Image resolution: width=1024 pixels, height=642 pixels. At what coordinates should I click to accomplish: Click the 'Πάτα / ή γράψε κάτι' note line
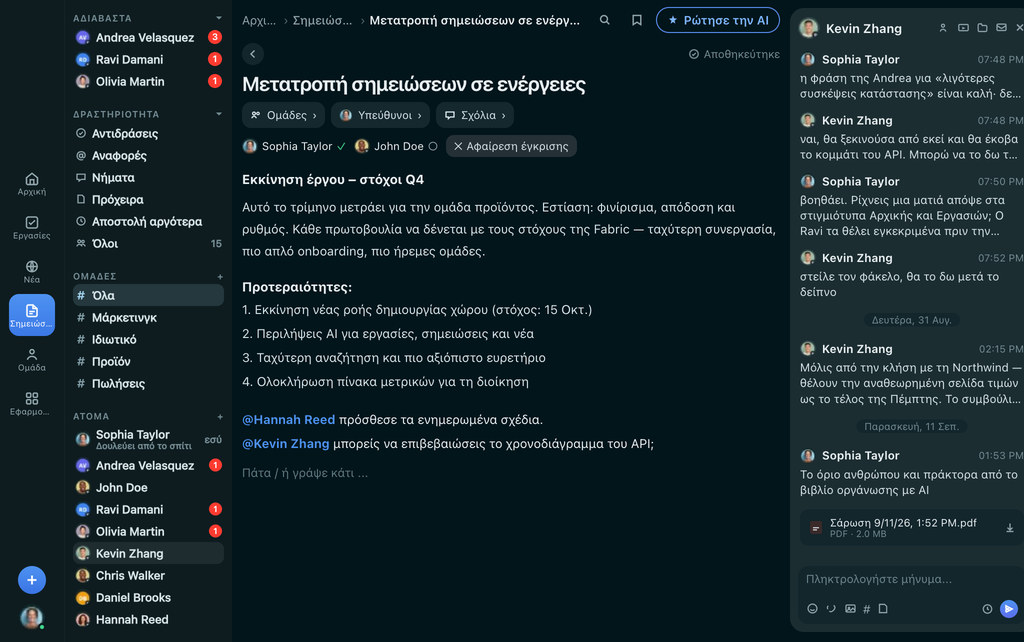click(x=305, y=473)
